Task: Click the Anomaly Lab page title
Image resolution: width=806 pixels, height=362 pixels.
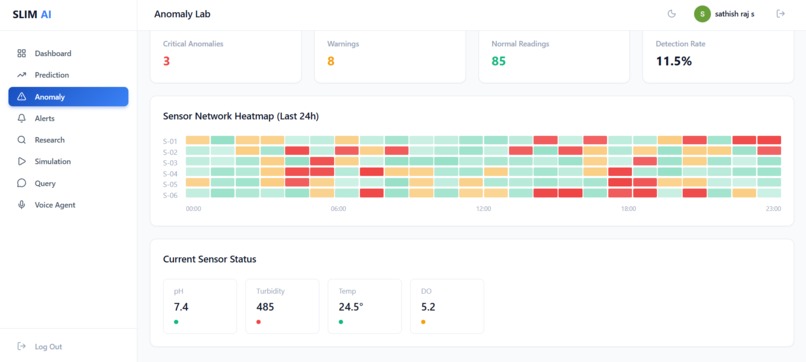Action: [182, 14]
